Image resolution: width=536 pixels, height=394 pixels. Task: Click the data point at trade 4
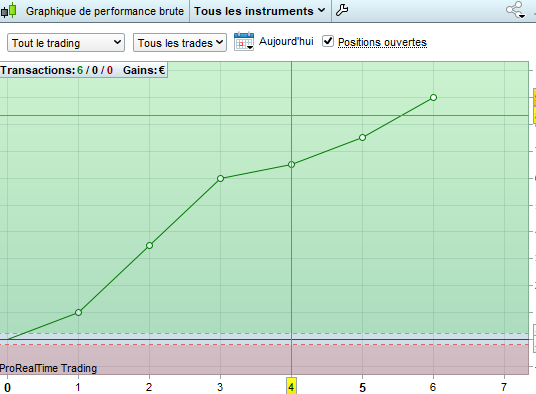click(291, 165)
